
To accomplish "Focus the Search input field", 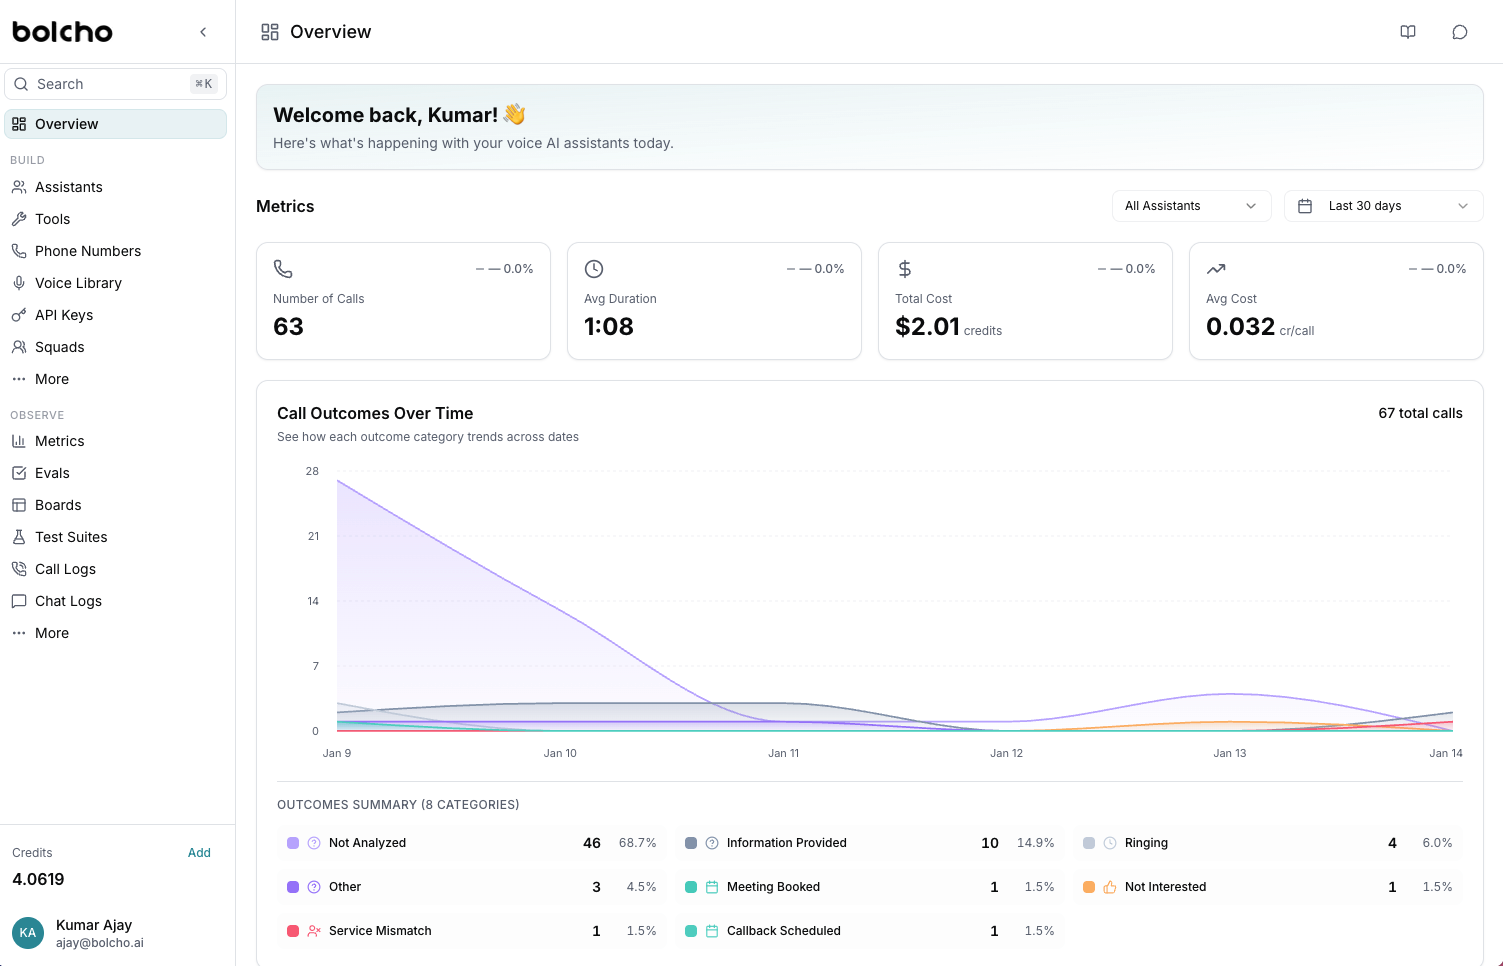I will [115, 84].
